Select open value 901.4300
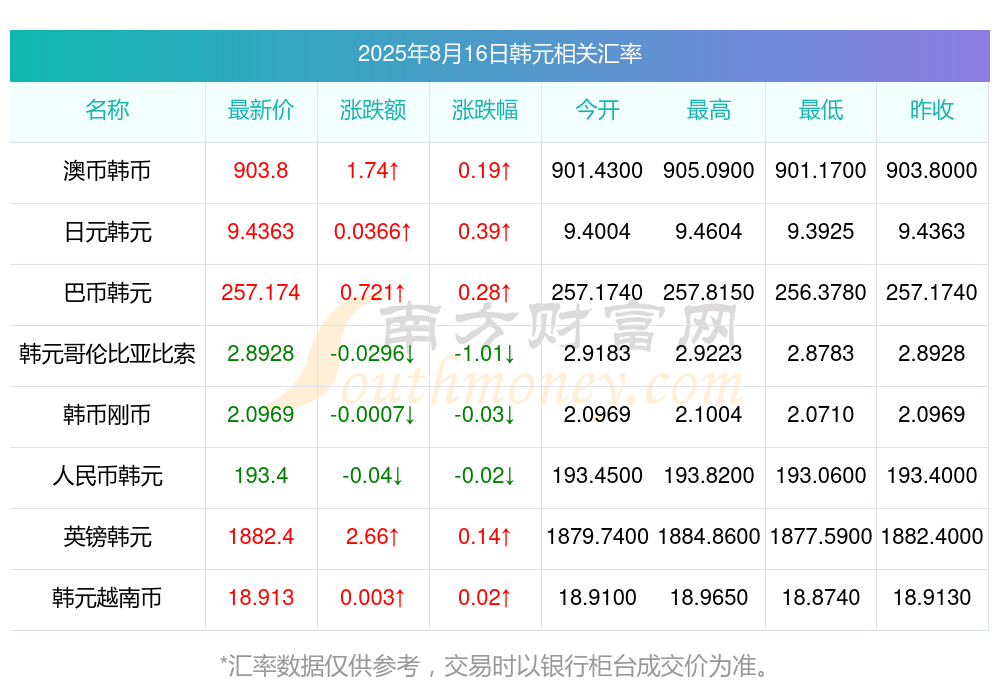The width and height of the screenshot is (1000, 698). [x=597, y=170]
